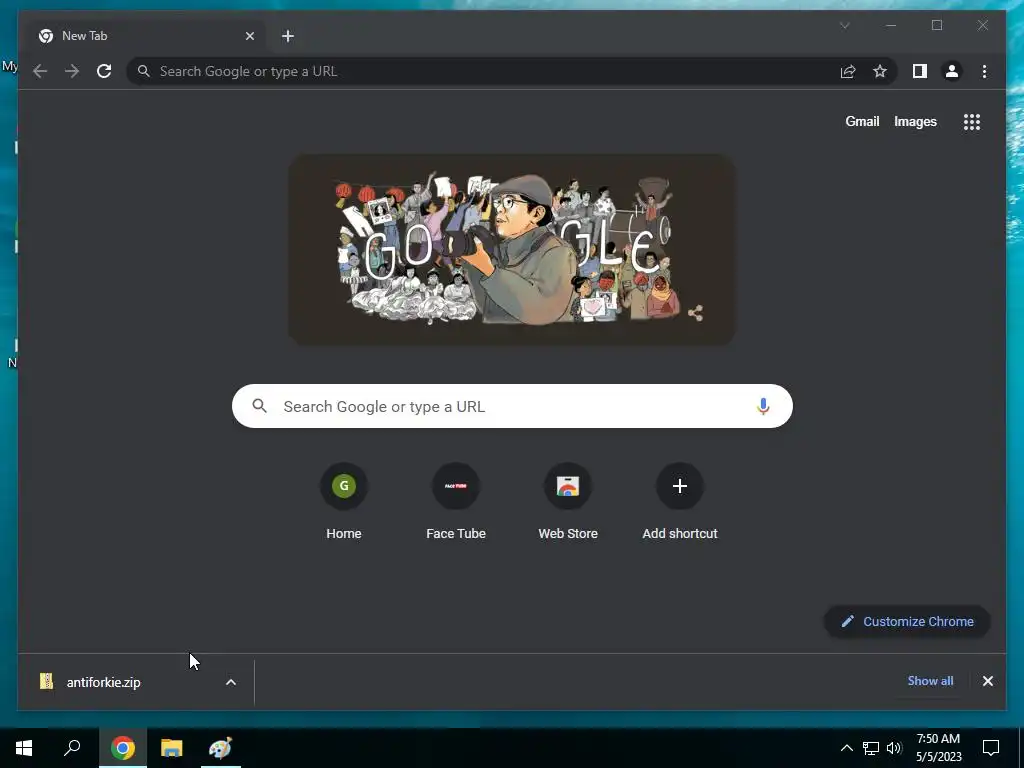Open the Images link
Screen dimensions: 1024x768
tap(915, 121)
